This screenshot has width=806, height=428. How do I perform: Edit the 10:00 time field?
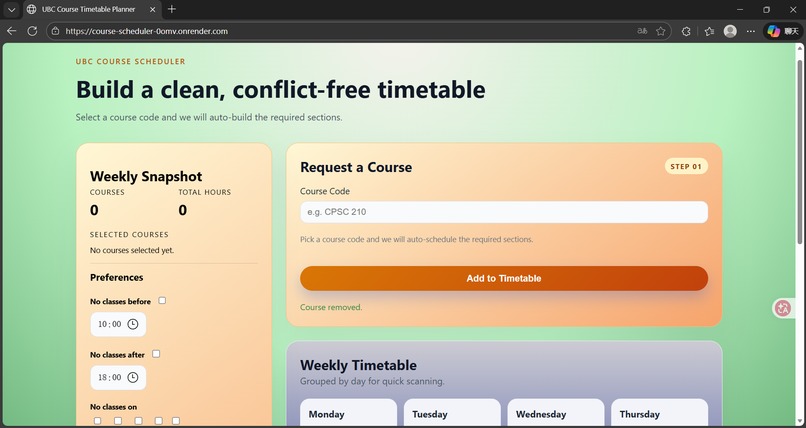click(118, 324)
